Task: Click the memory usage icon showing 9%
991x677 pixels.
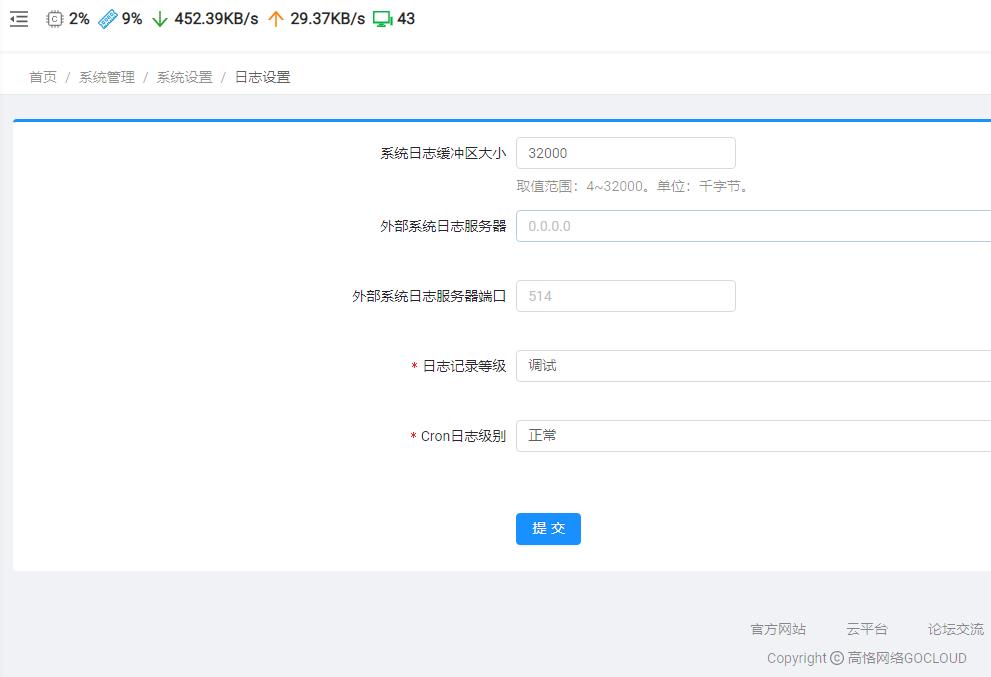Action: (108, 19)
